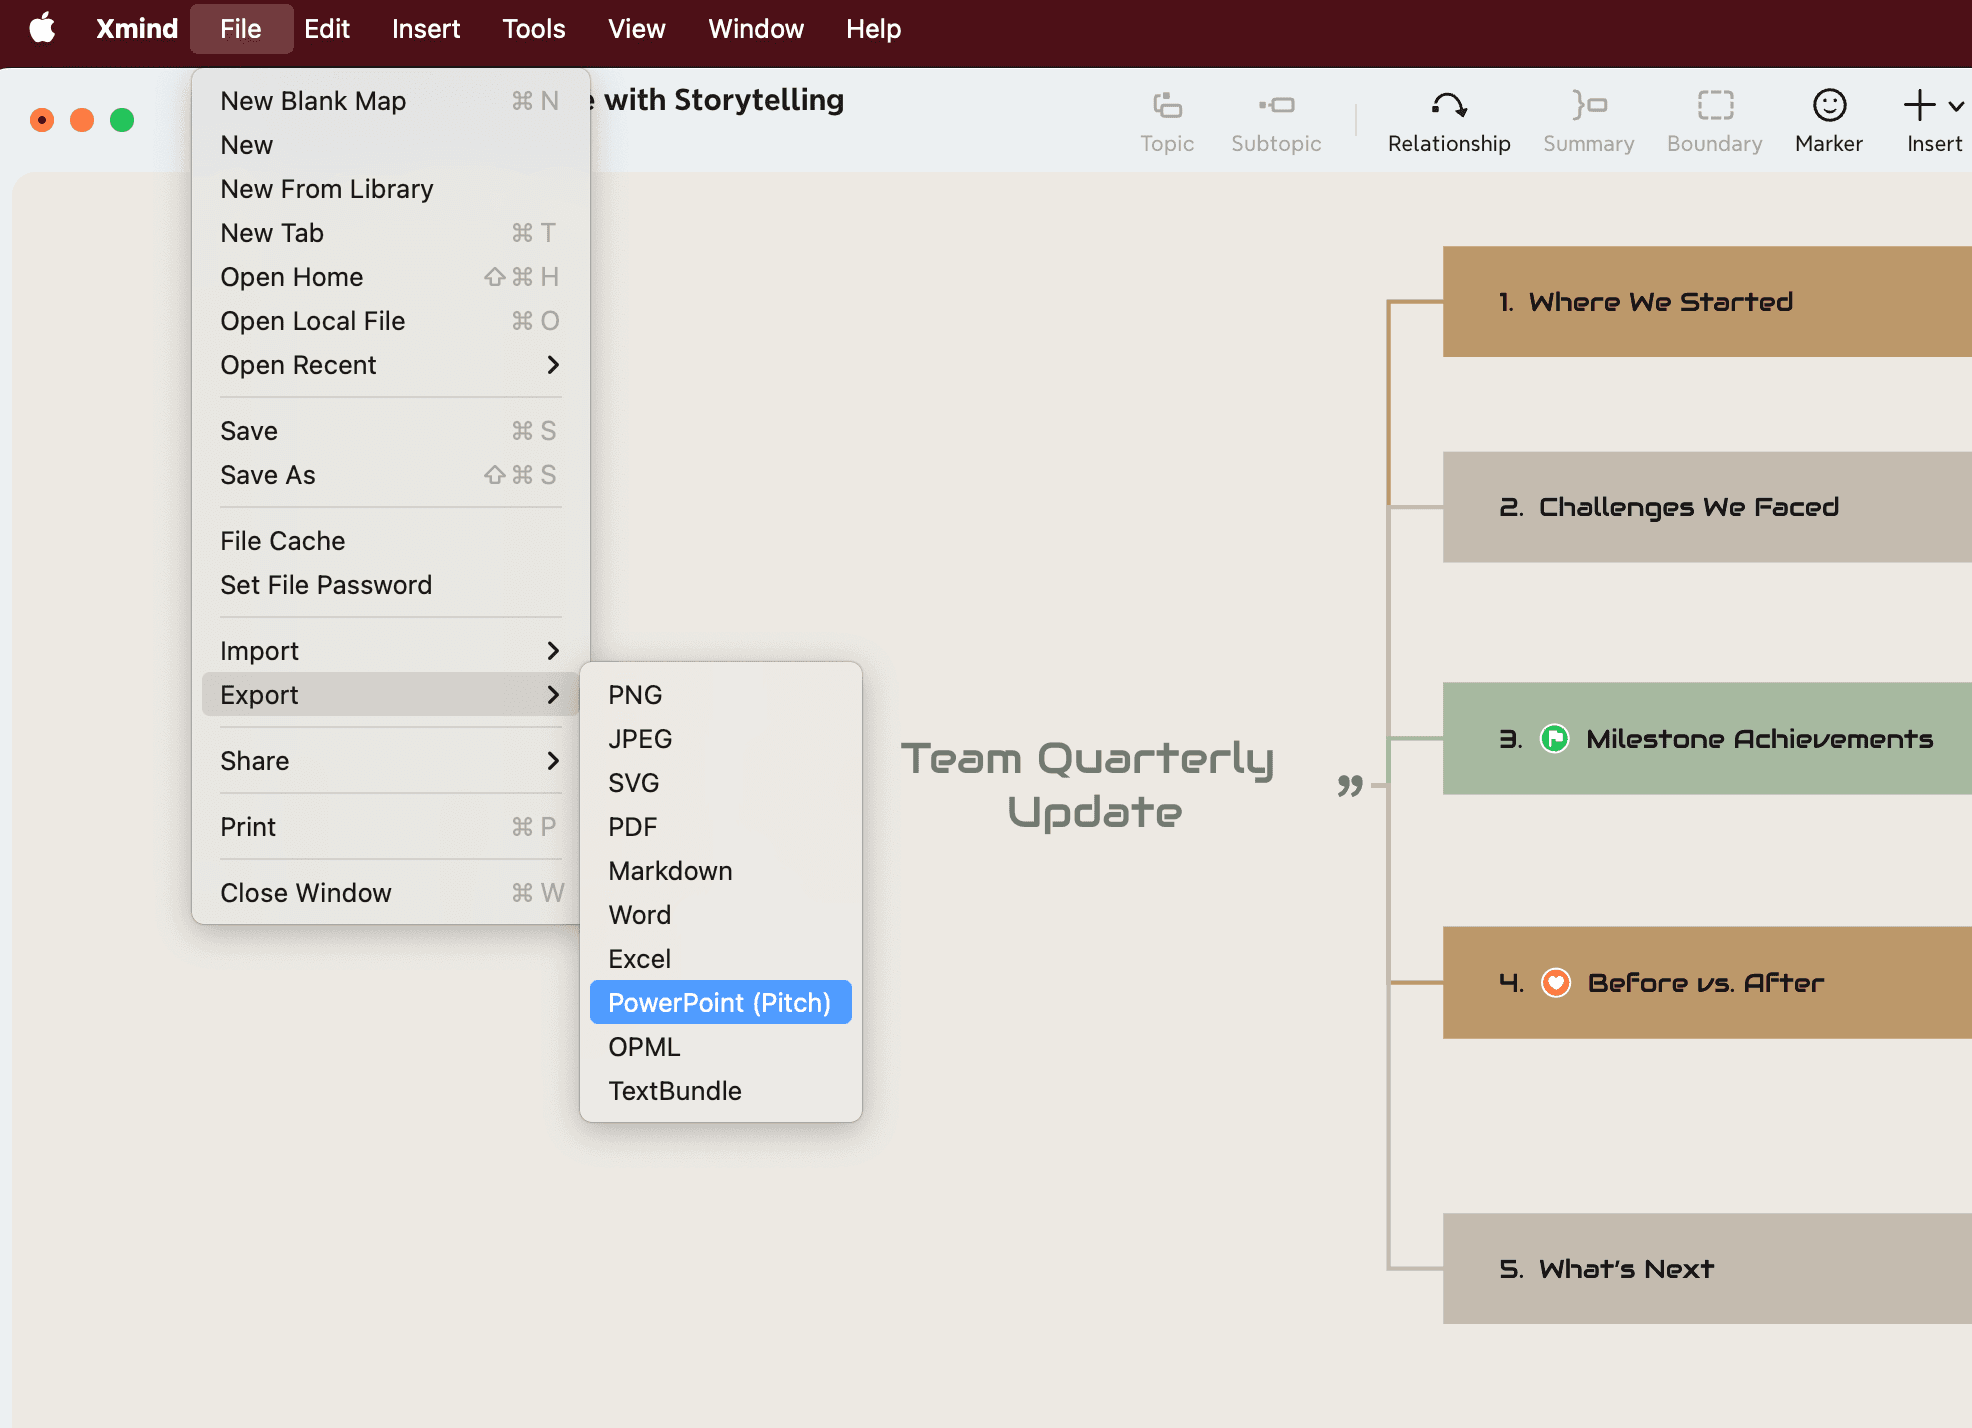Open the Tools menu
Screen dimensions: 1972x1428
pyautogui.click(x=534, y=29)
